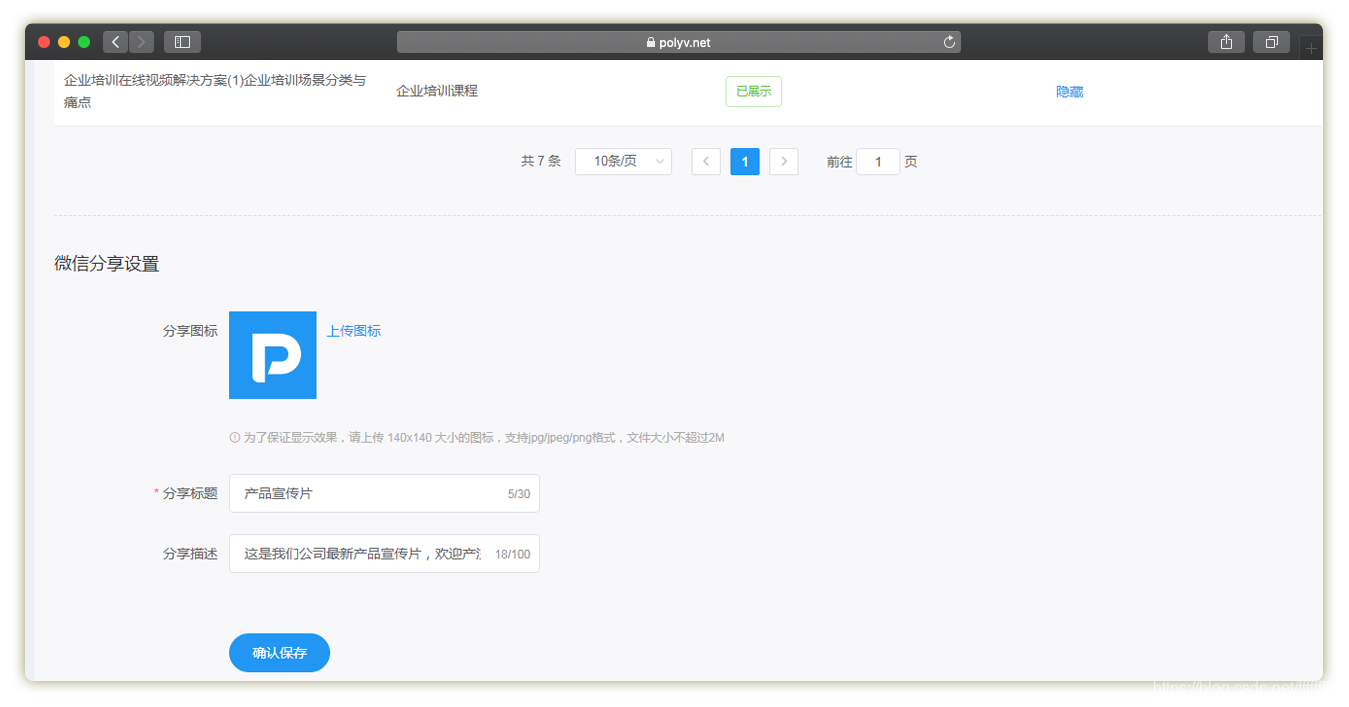Click Safari forward navigation arrow

[x=142, y=42]
